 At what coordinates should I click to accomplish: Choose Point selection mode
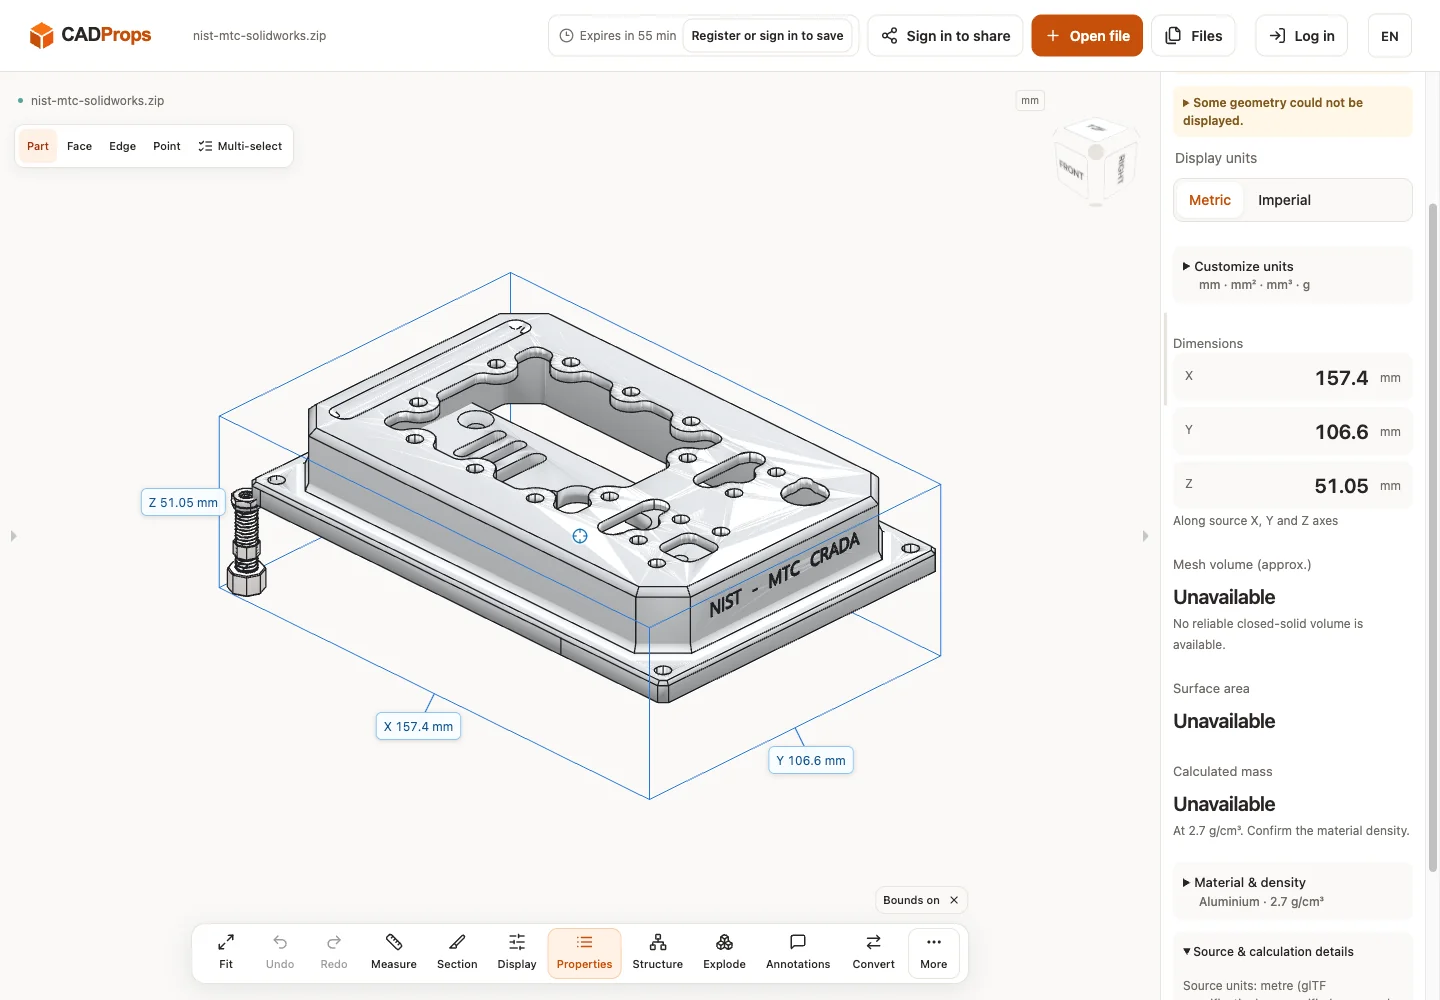(167, 146)
